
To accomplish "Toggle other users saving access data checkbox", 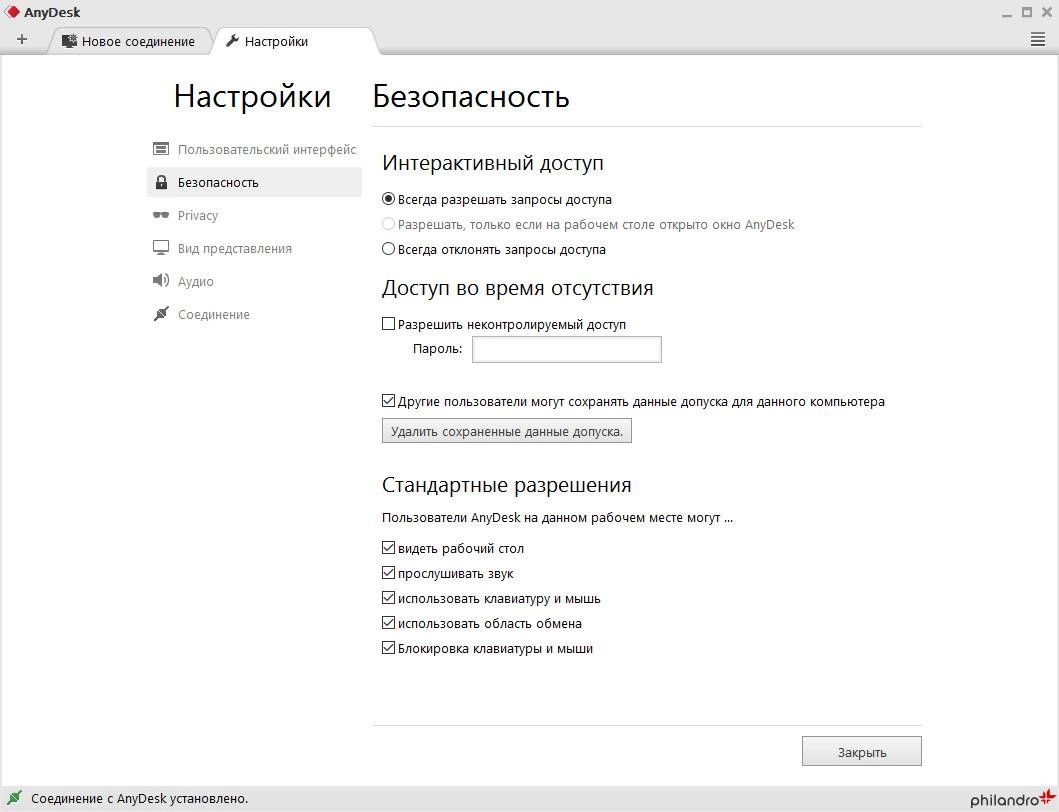I will pyautogui.click(x=388, y=401).
